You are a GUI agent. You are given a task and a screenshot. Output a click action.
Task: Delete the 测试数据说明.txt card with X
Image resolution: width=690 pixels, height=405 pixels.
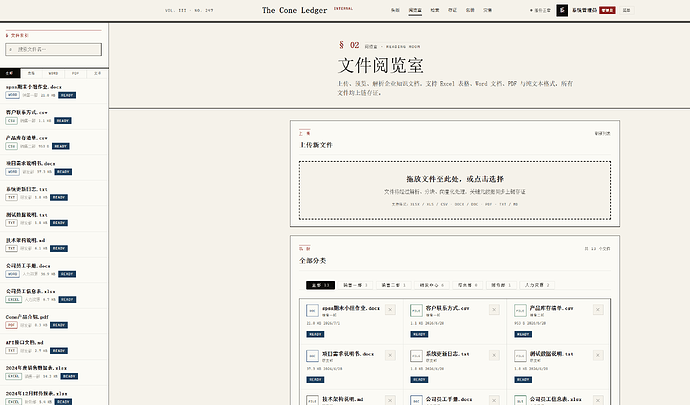click(598, 355)
